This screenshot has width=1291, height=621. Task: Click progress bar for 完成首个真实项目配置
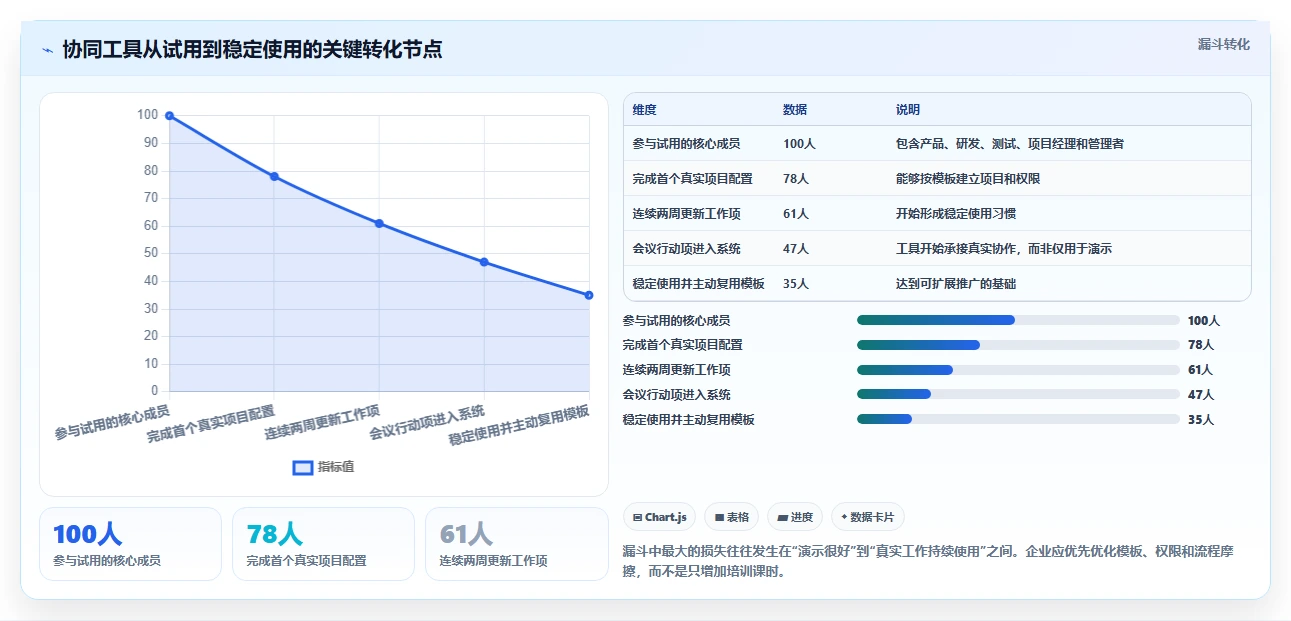[x=1018, y=345]
